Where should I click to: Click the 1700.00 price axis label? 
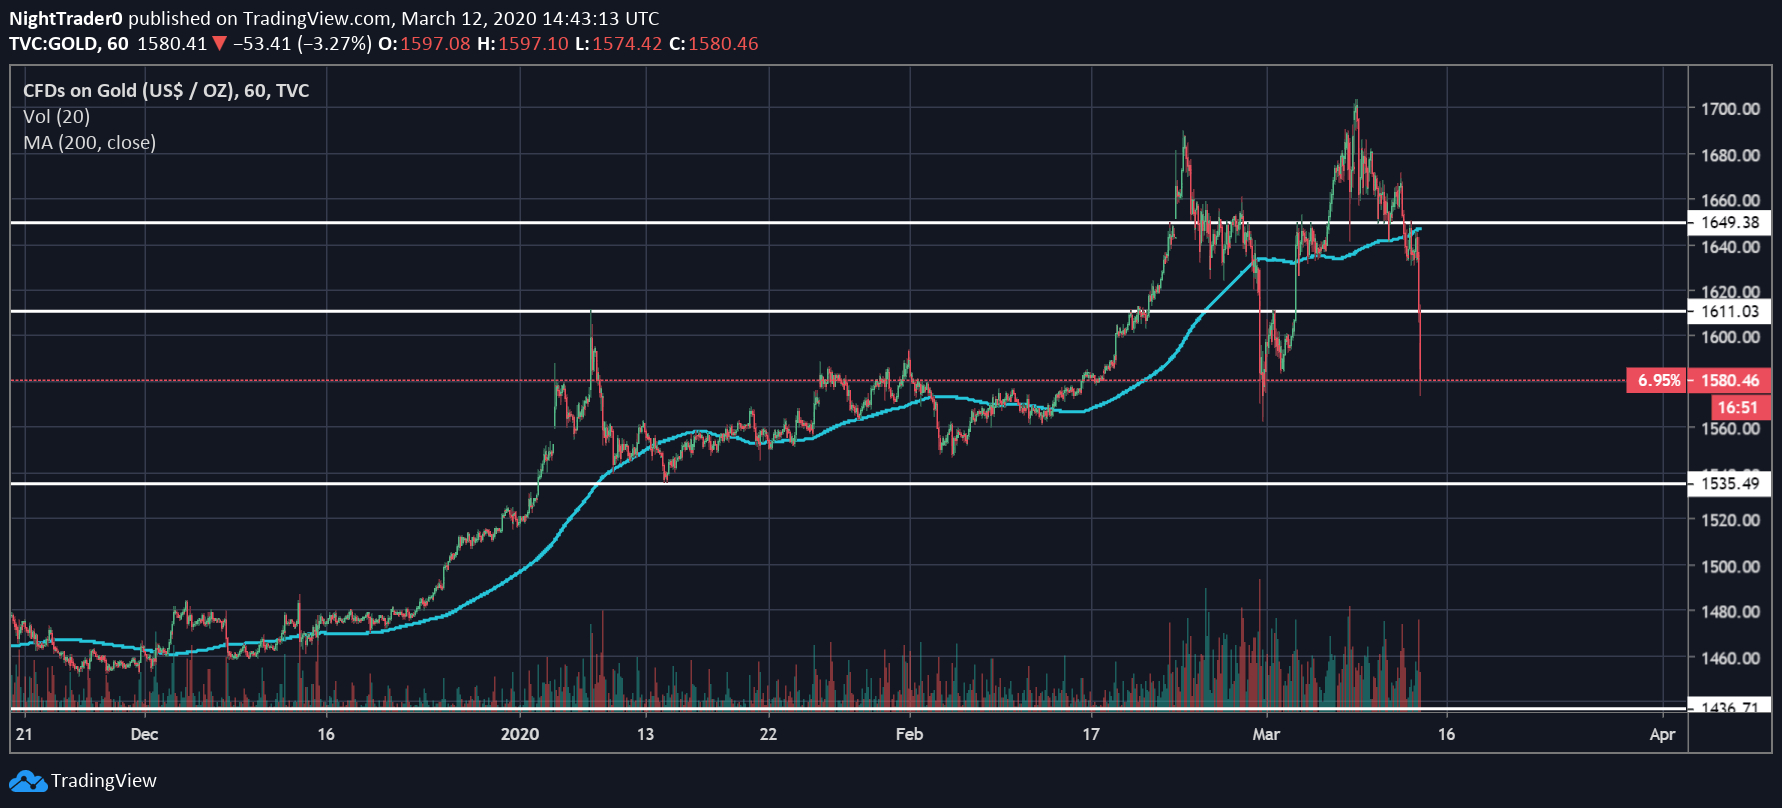coord(1731,109)
